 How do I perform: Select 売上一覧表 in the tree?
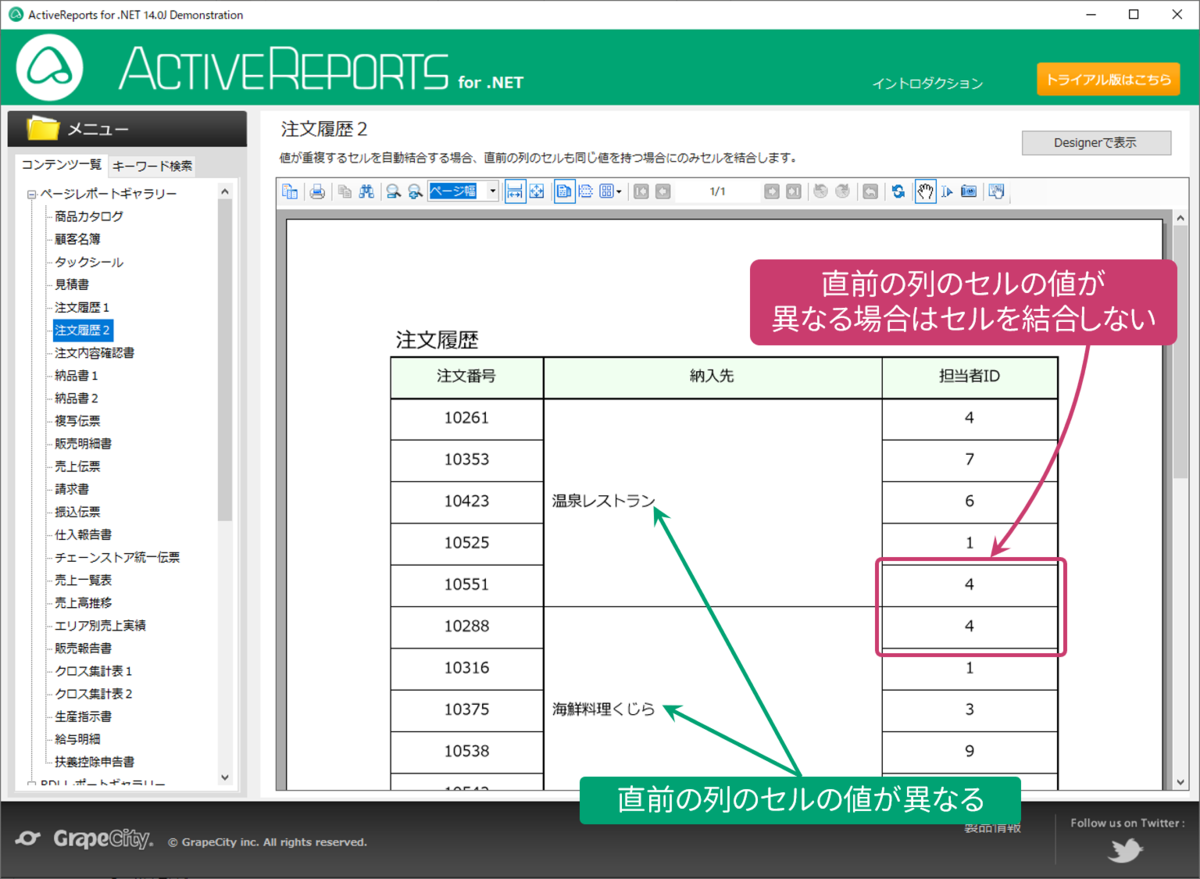[x=83, y=580]
